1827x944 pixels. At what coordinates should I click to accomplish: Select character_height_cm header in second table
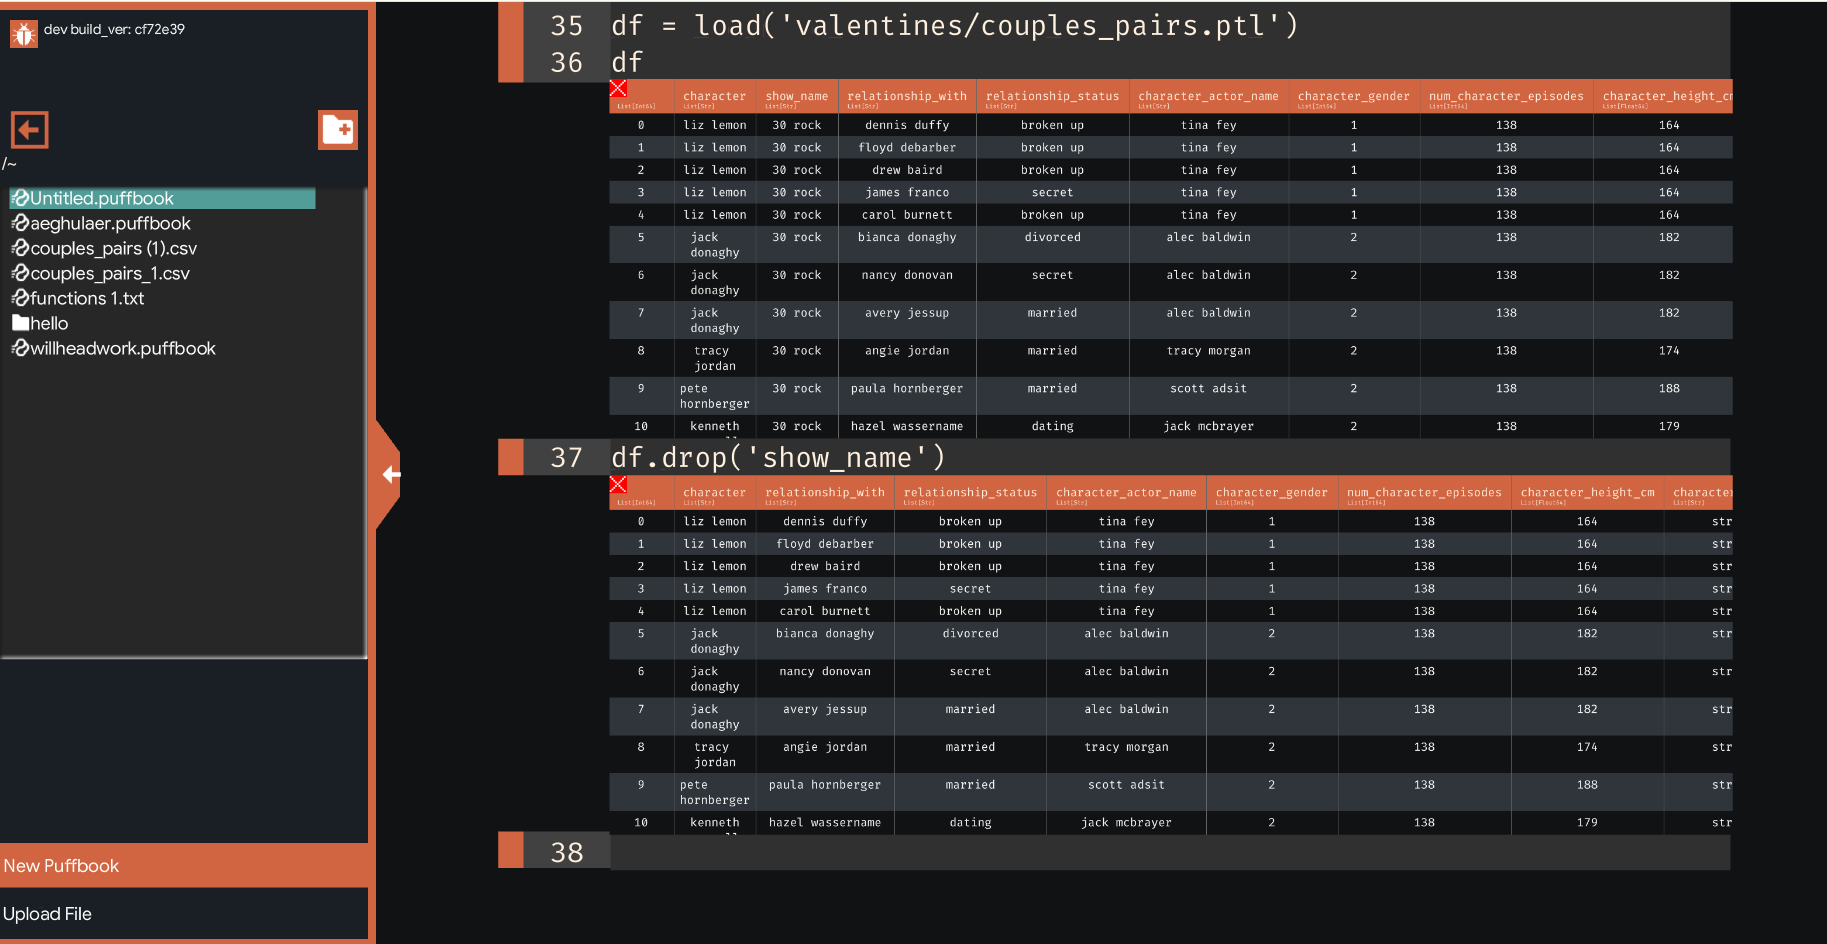[1587, 493]
